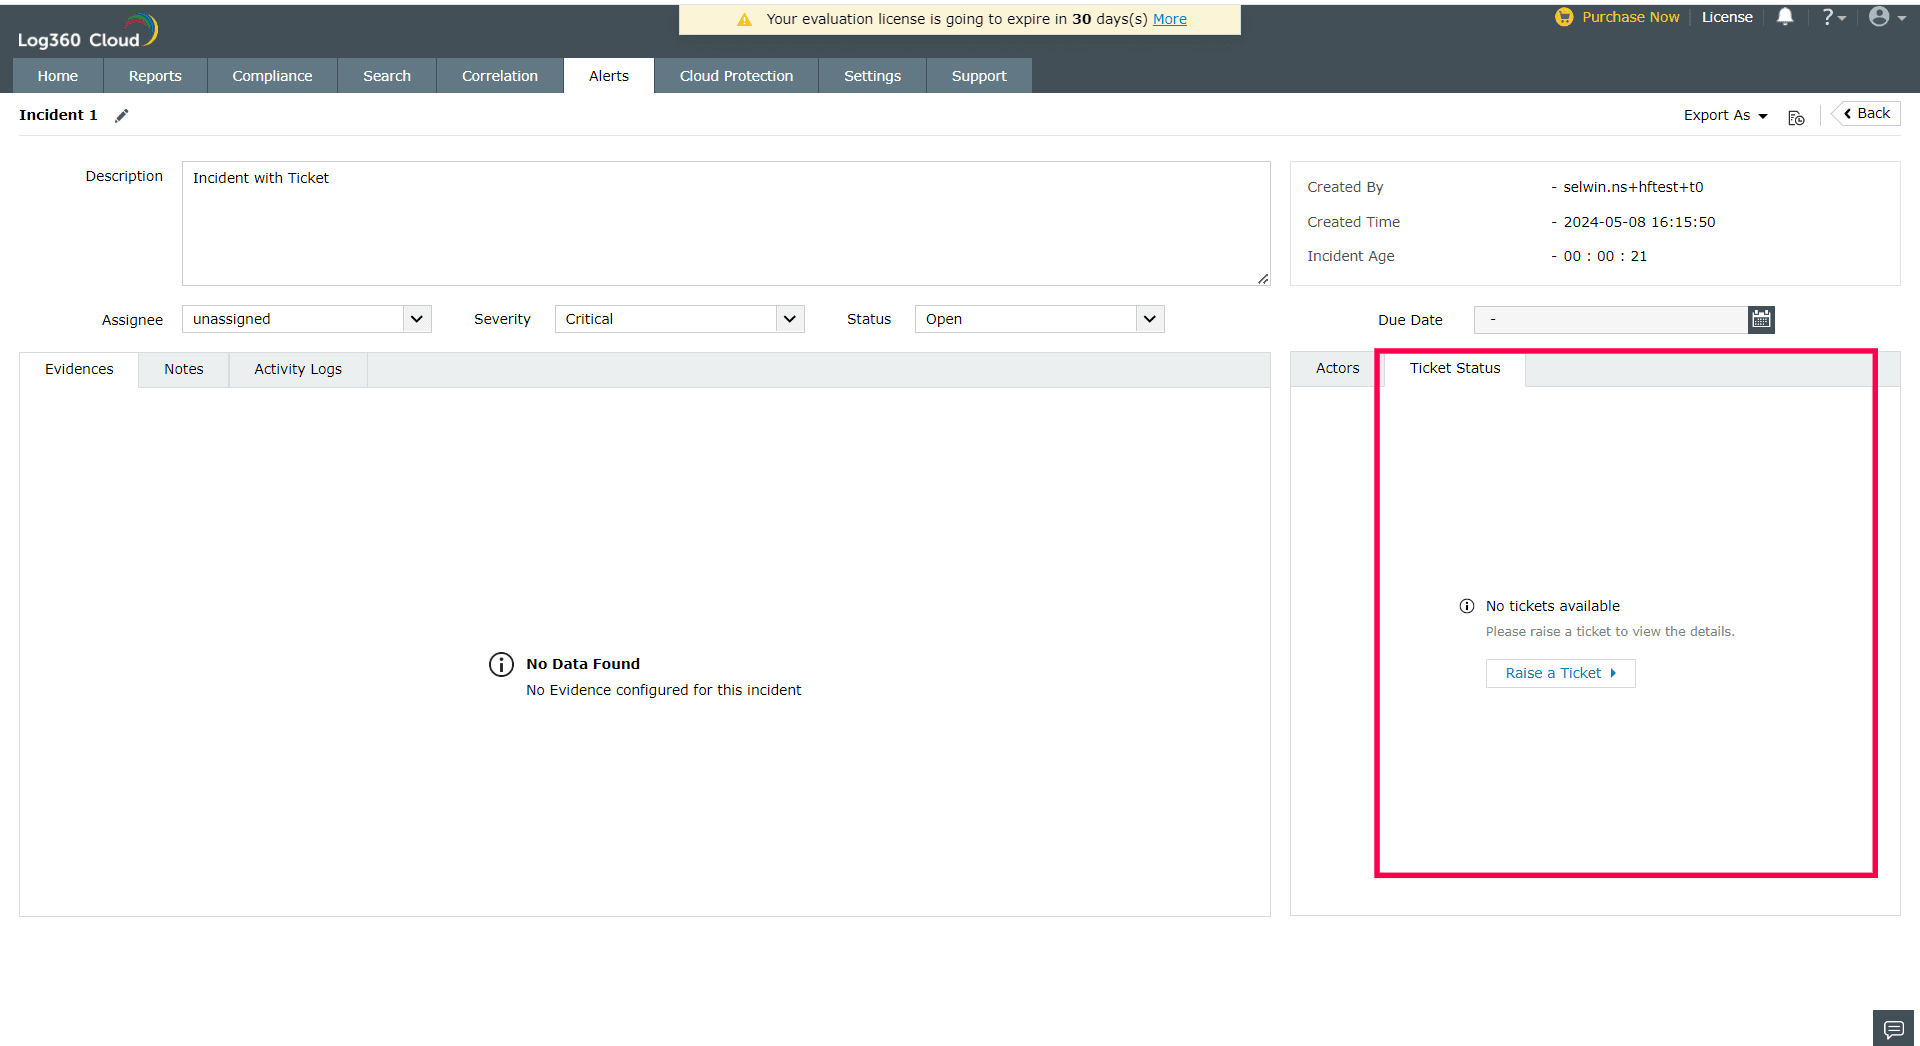Open the Due Date calendar picker
The height and width of the screenshot is (1046, 1920).
click(x=1761, y=319)
